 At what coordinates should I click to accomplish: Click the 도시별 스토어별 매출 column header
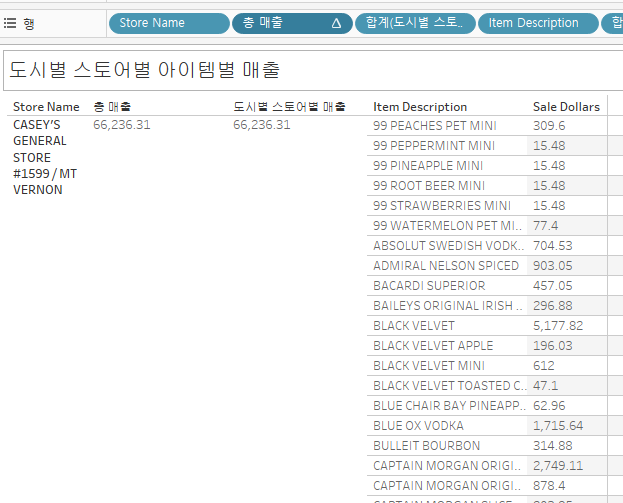(289, 107)
